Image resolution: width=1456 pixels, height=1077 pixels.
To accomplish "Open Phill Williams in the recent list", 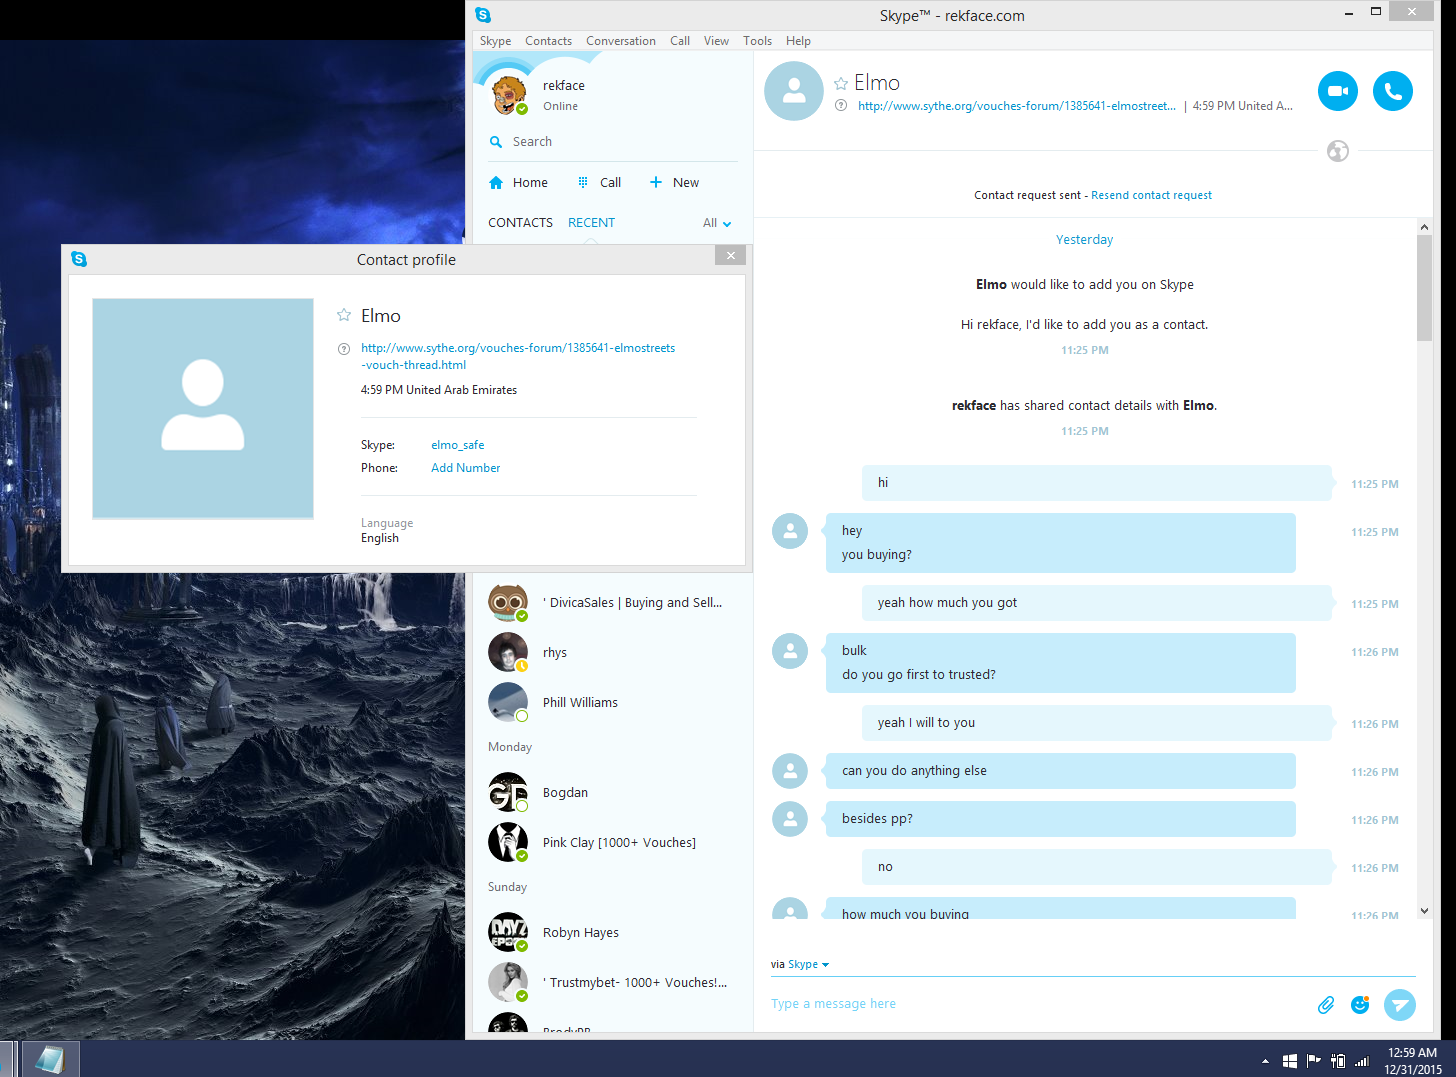I will 612,703.
